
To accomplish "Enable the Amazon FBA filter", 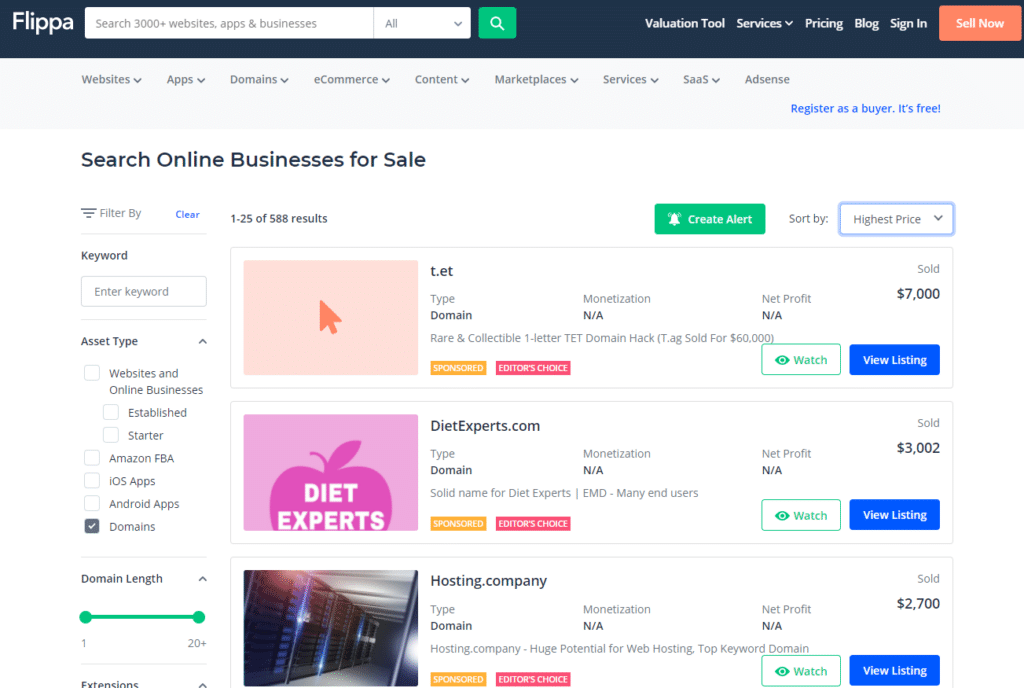I will pos(92,458).
